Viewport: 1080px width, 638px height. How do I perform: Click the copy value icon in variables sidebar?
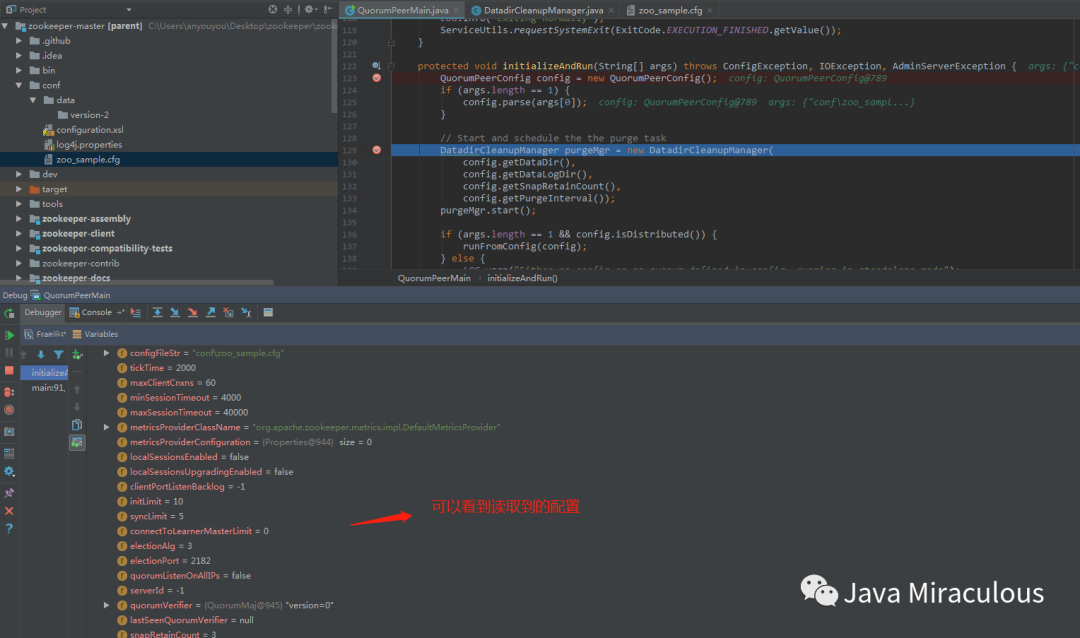tap(77, 425)
